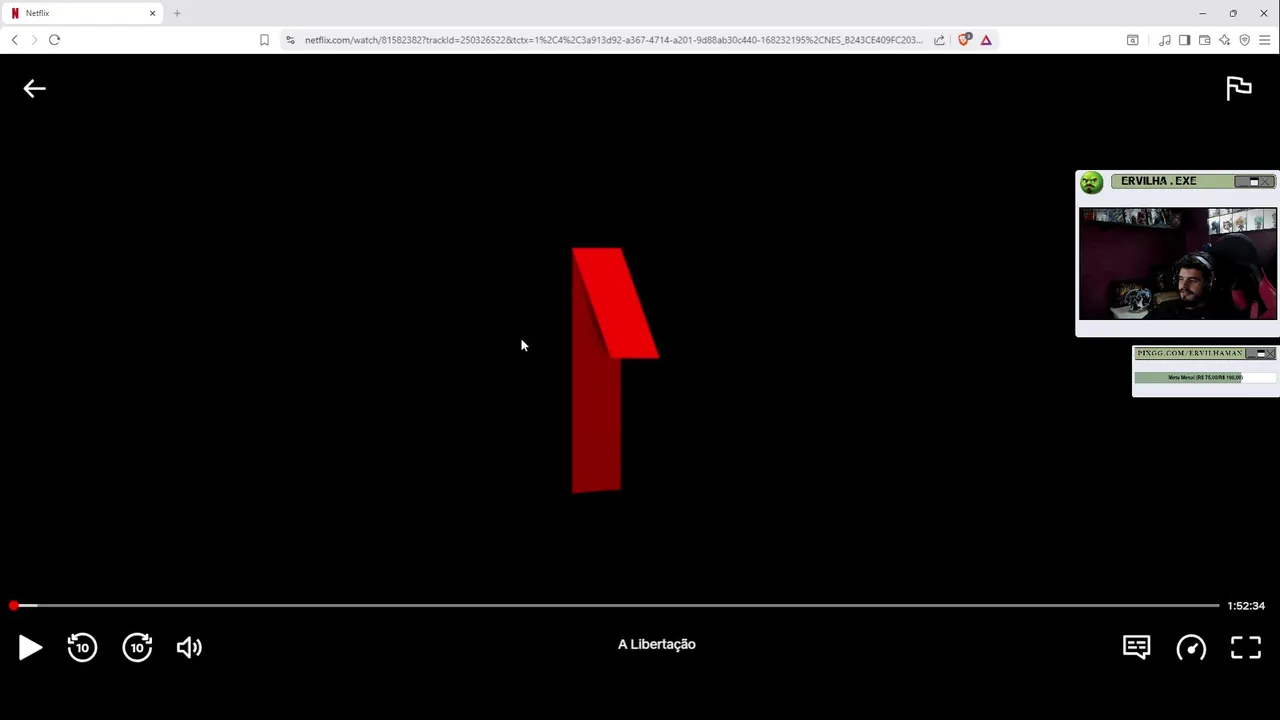The image size is (1280, 720).
Task: View site information next to the URL
Action: point(290,40)
